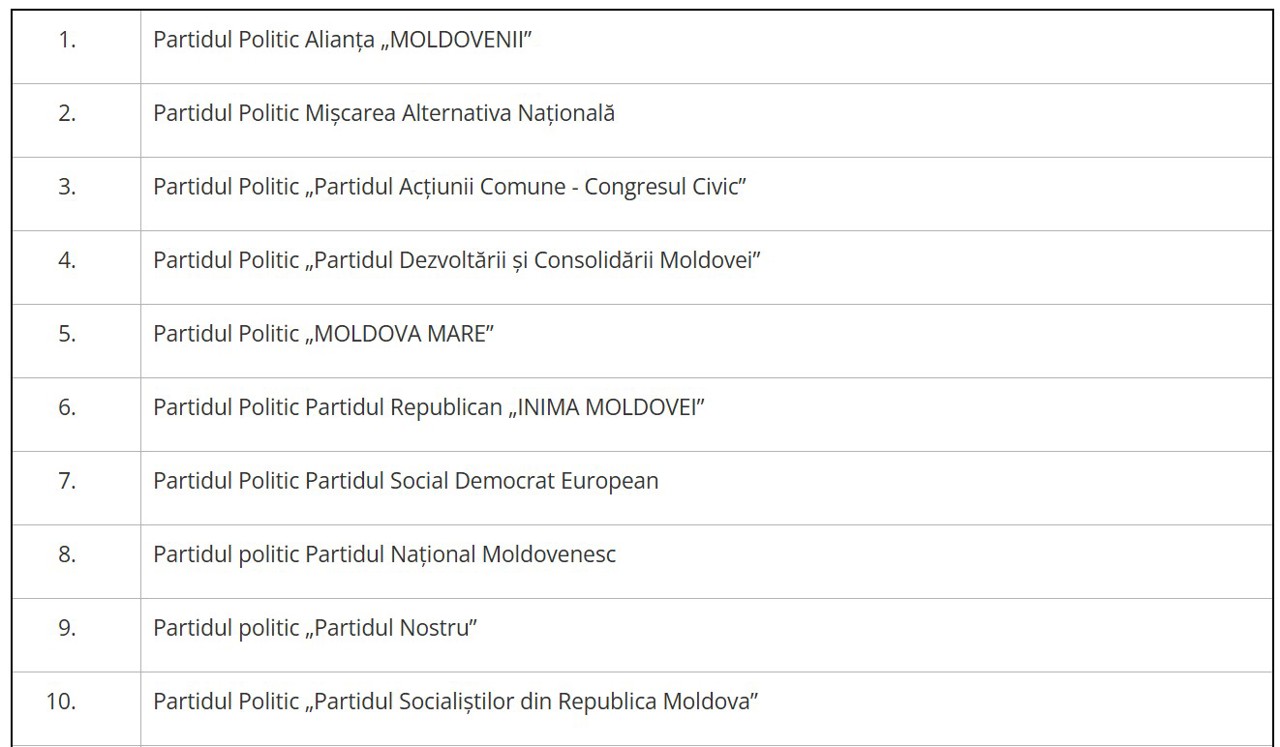Select the number 9. in the table
The height and width of the screenshot is (747, 1280).
pyautogui.click(x=66, y=628)
